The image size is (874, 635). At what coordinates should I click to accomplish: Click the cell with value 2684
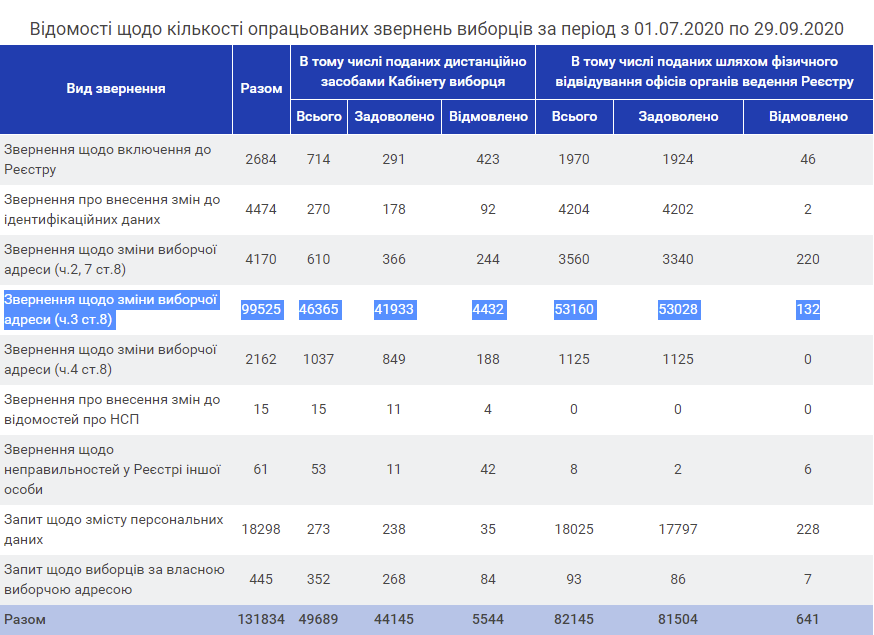click(x=261, y=160)
